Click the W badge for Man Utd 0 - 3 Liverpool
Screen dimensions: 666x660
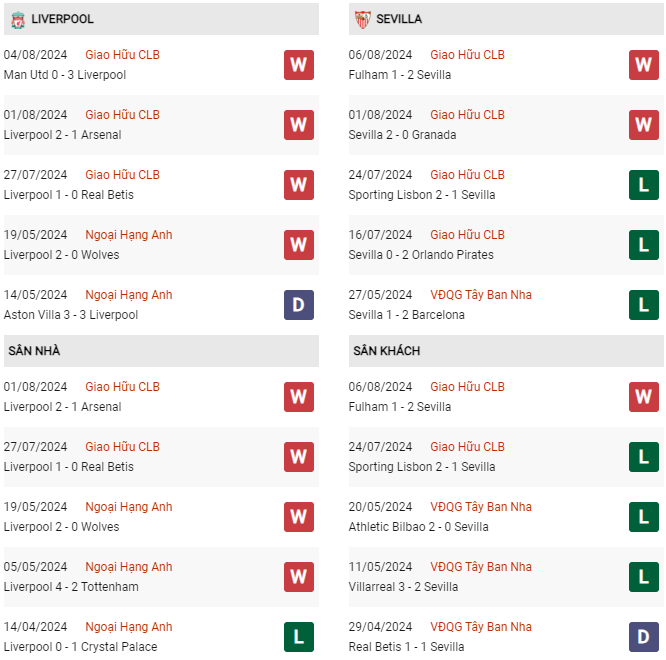(298, 65)
